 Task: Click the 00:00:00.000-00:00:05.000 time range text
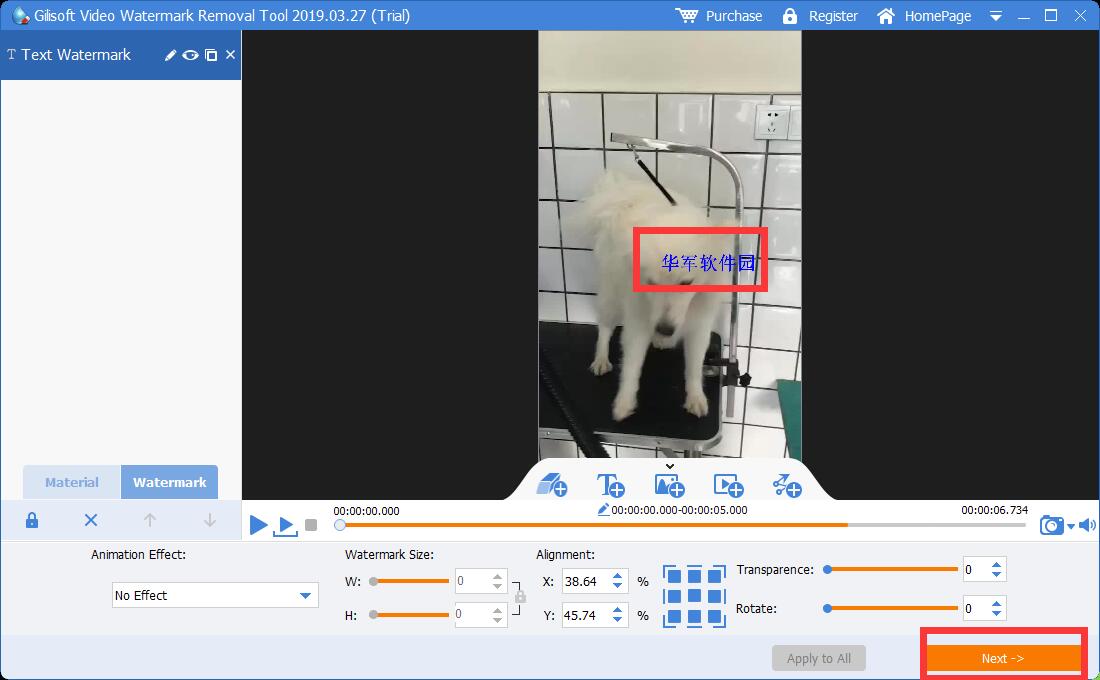pos(679,510)
